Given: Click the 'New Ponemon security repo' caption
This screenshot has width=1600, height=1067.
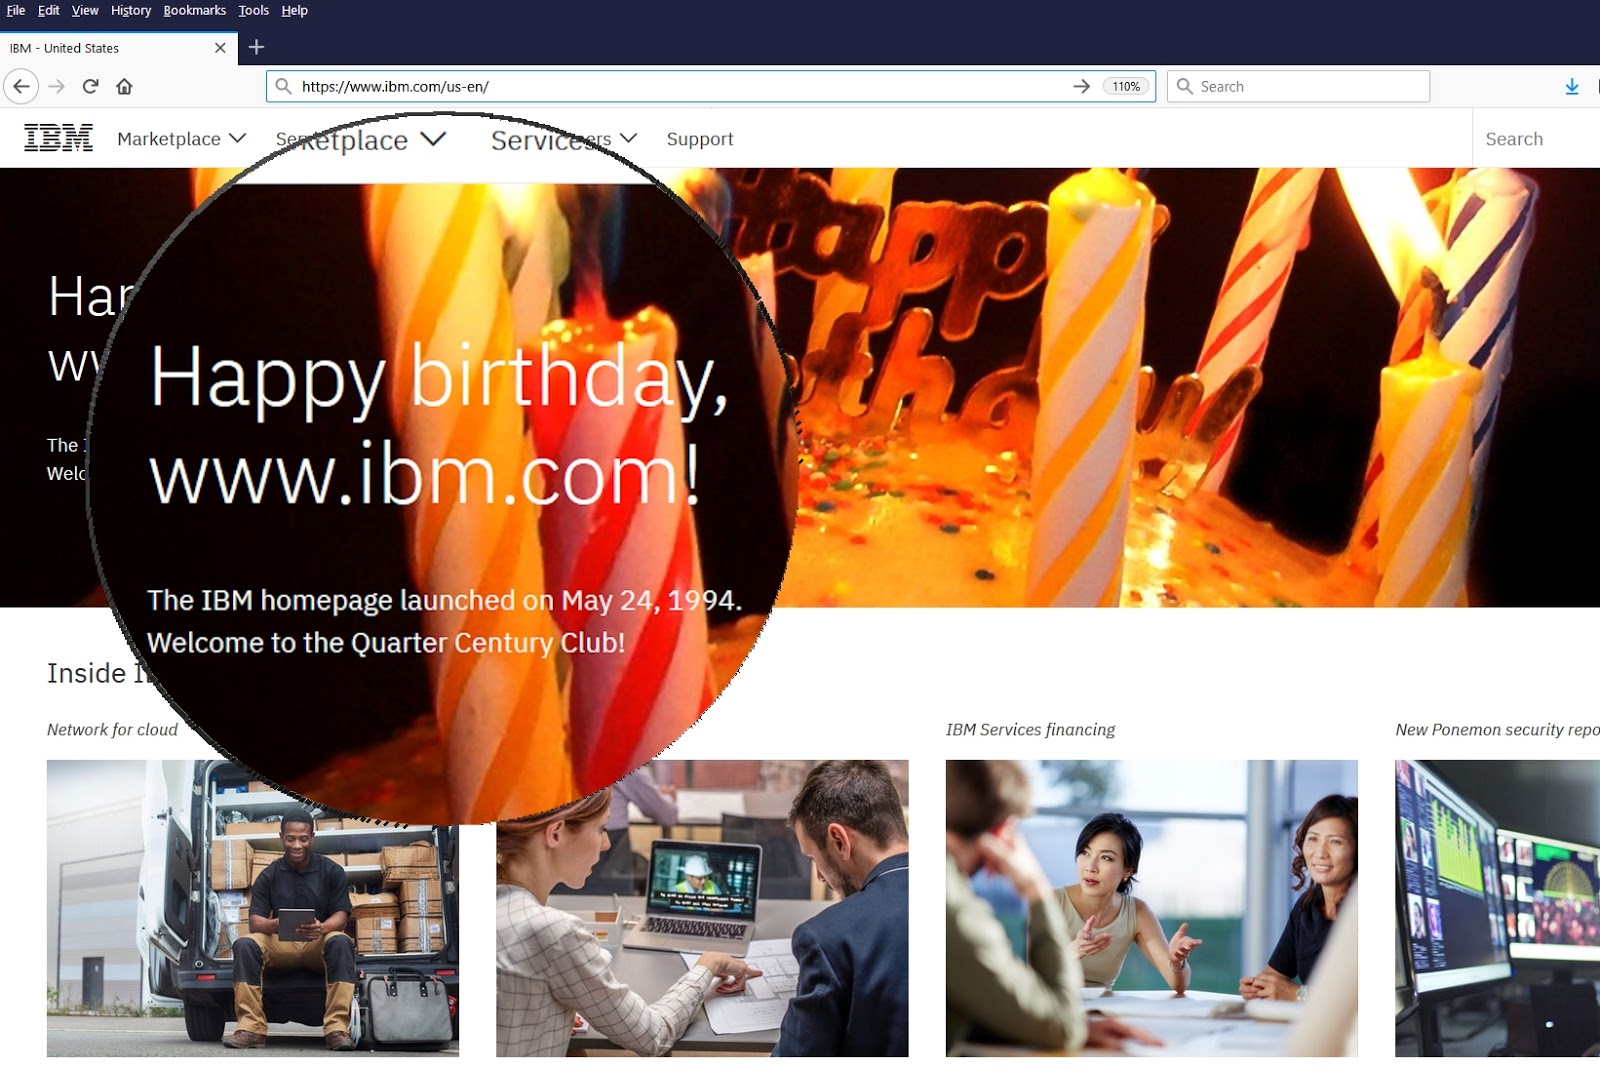Looking at the screenshot, I should [1497, 730].
